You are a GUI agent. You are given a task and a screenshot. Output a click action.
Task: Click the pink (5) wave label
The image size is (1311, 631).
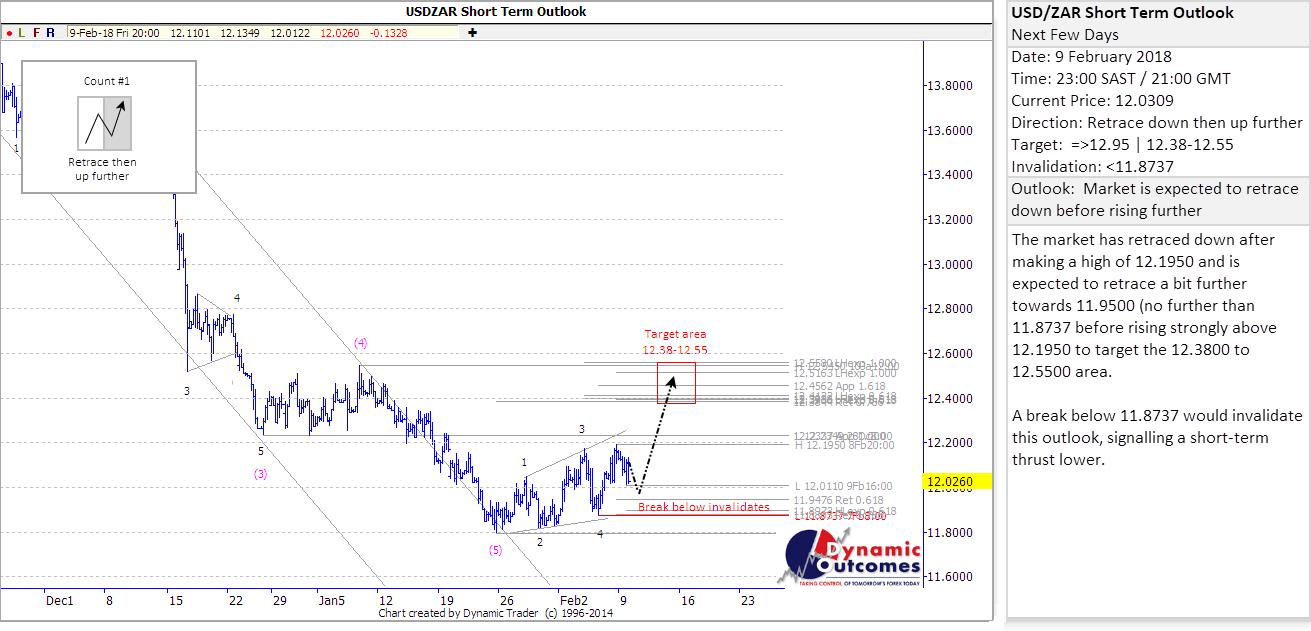point(496,549)
